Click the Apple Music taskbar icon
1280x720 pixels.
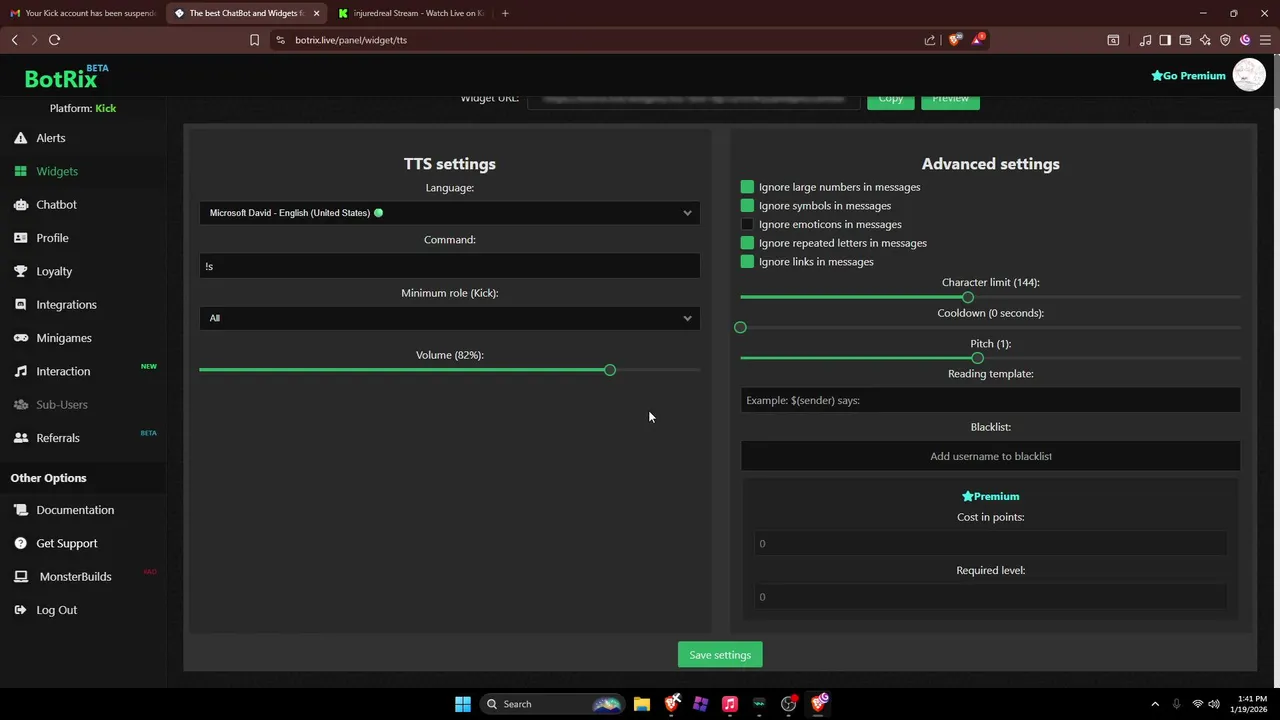pyautogui.click(x=730, y=704)
